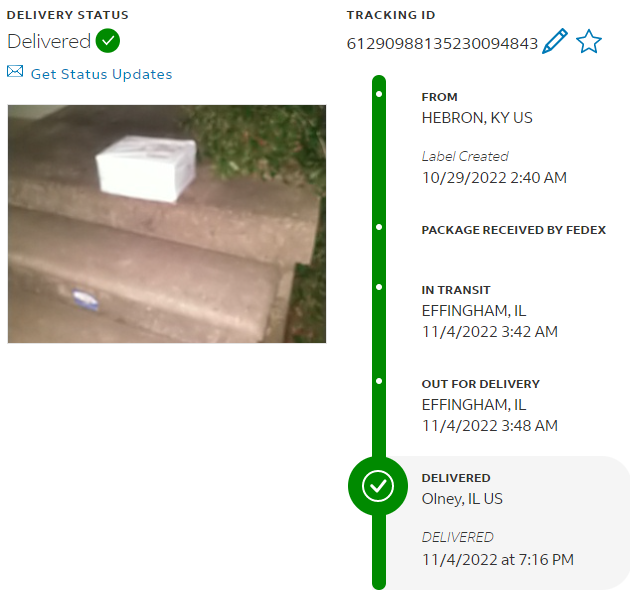Click the envelope icon for status updates
This screenshot has height=593, width=630.
[15, 71]
